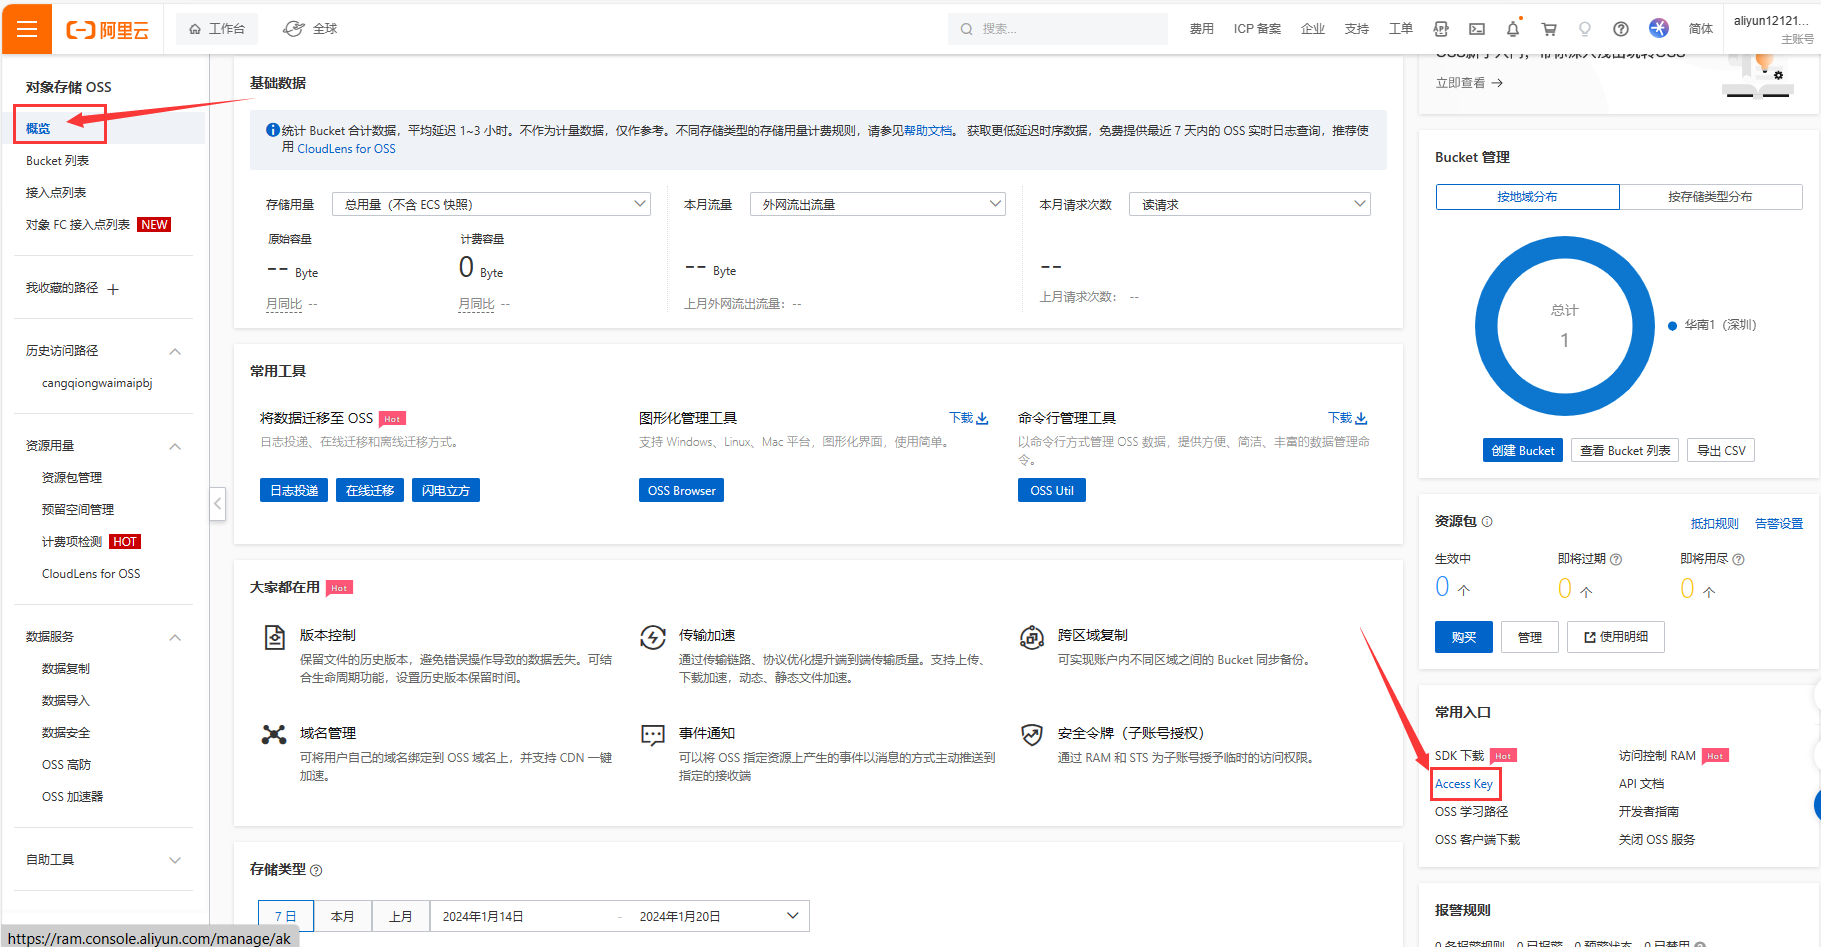Click the 全球 region selector
1821x947 pixels.
coord(311,29)
